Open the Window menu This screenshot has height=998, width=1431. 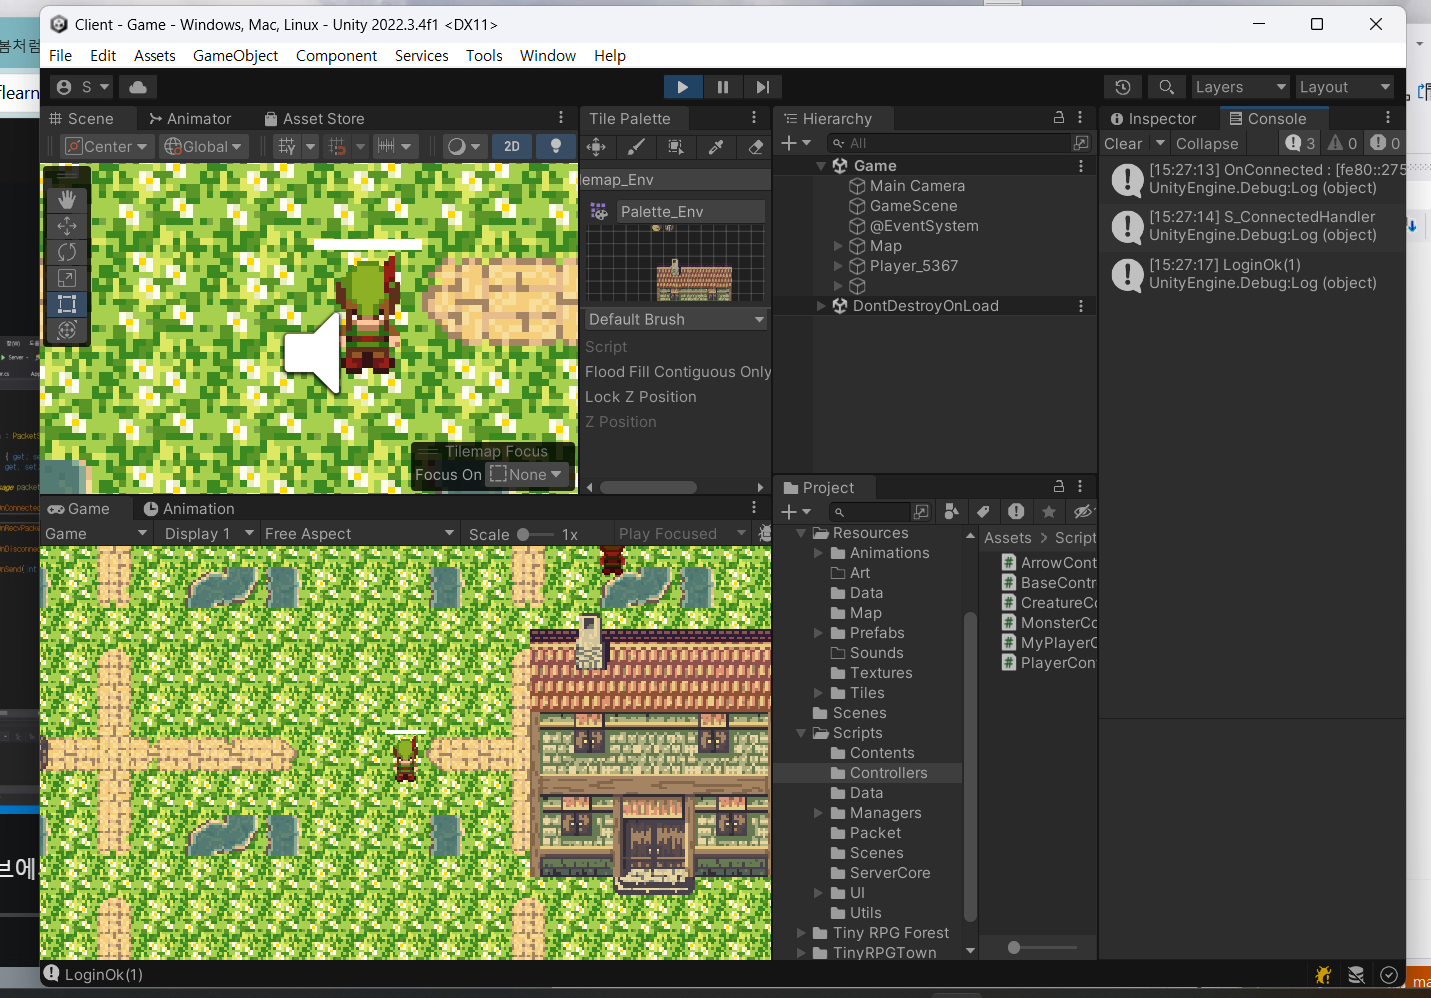(548, 56)
